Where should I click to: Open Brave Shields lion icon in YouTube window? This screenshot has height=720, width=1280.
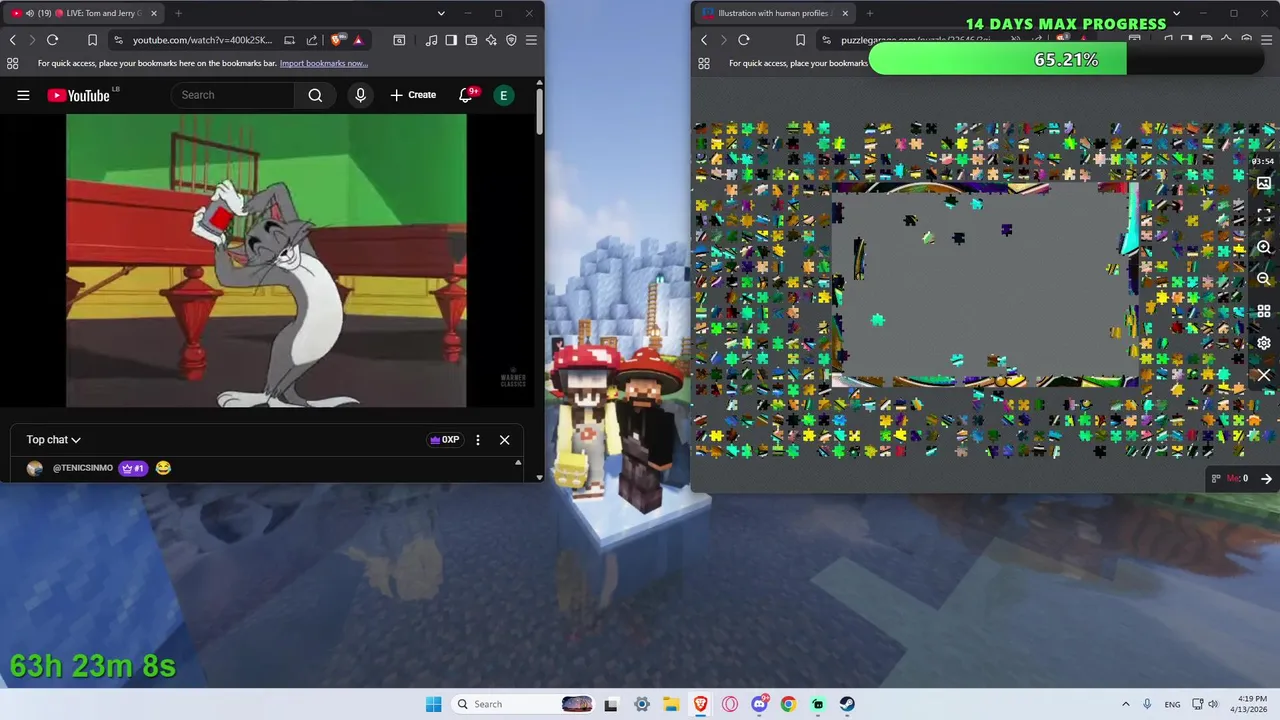338,40
